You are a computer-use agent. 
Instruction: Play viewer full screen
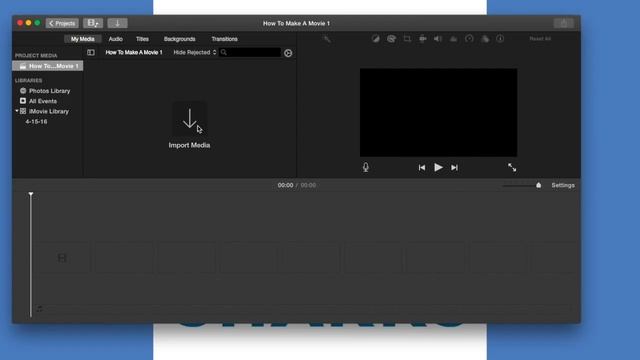(512, 167)
